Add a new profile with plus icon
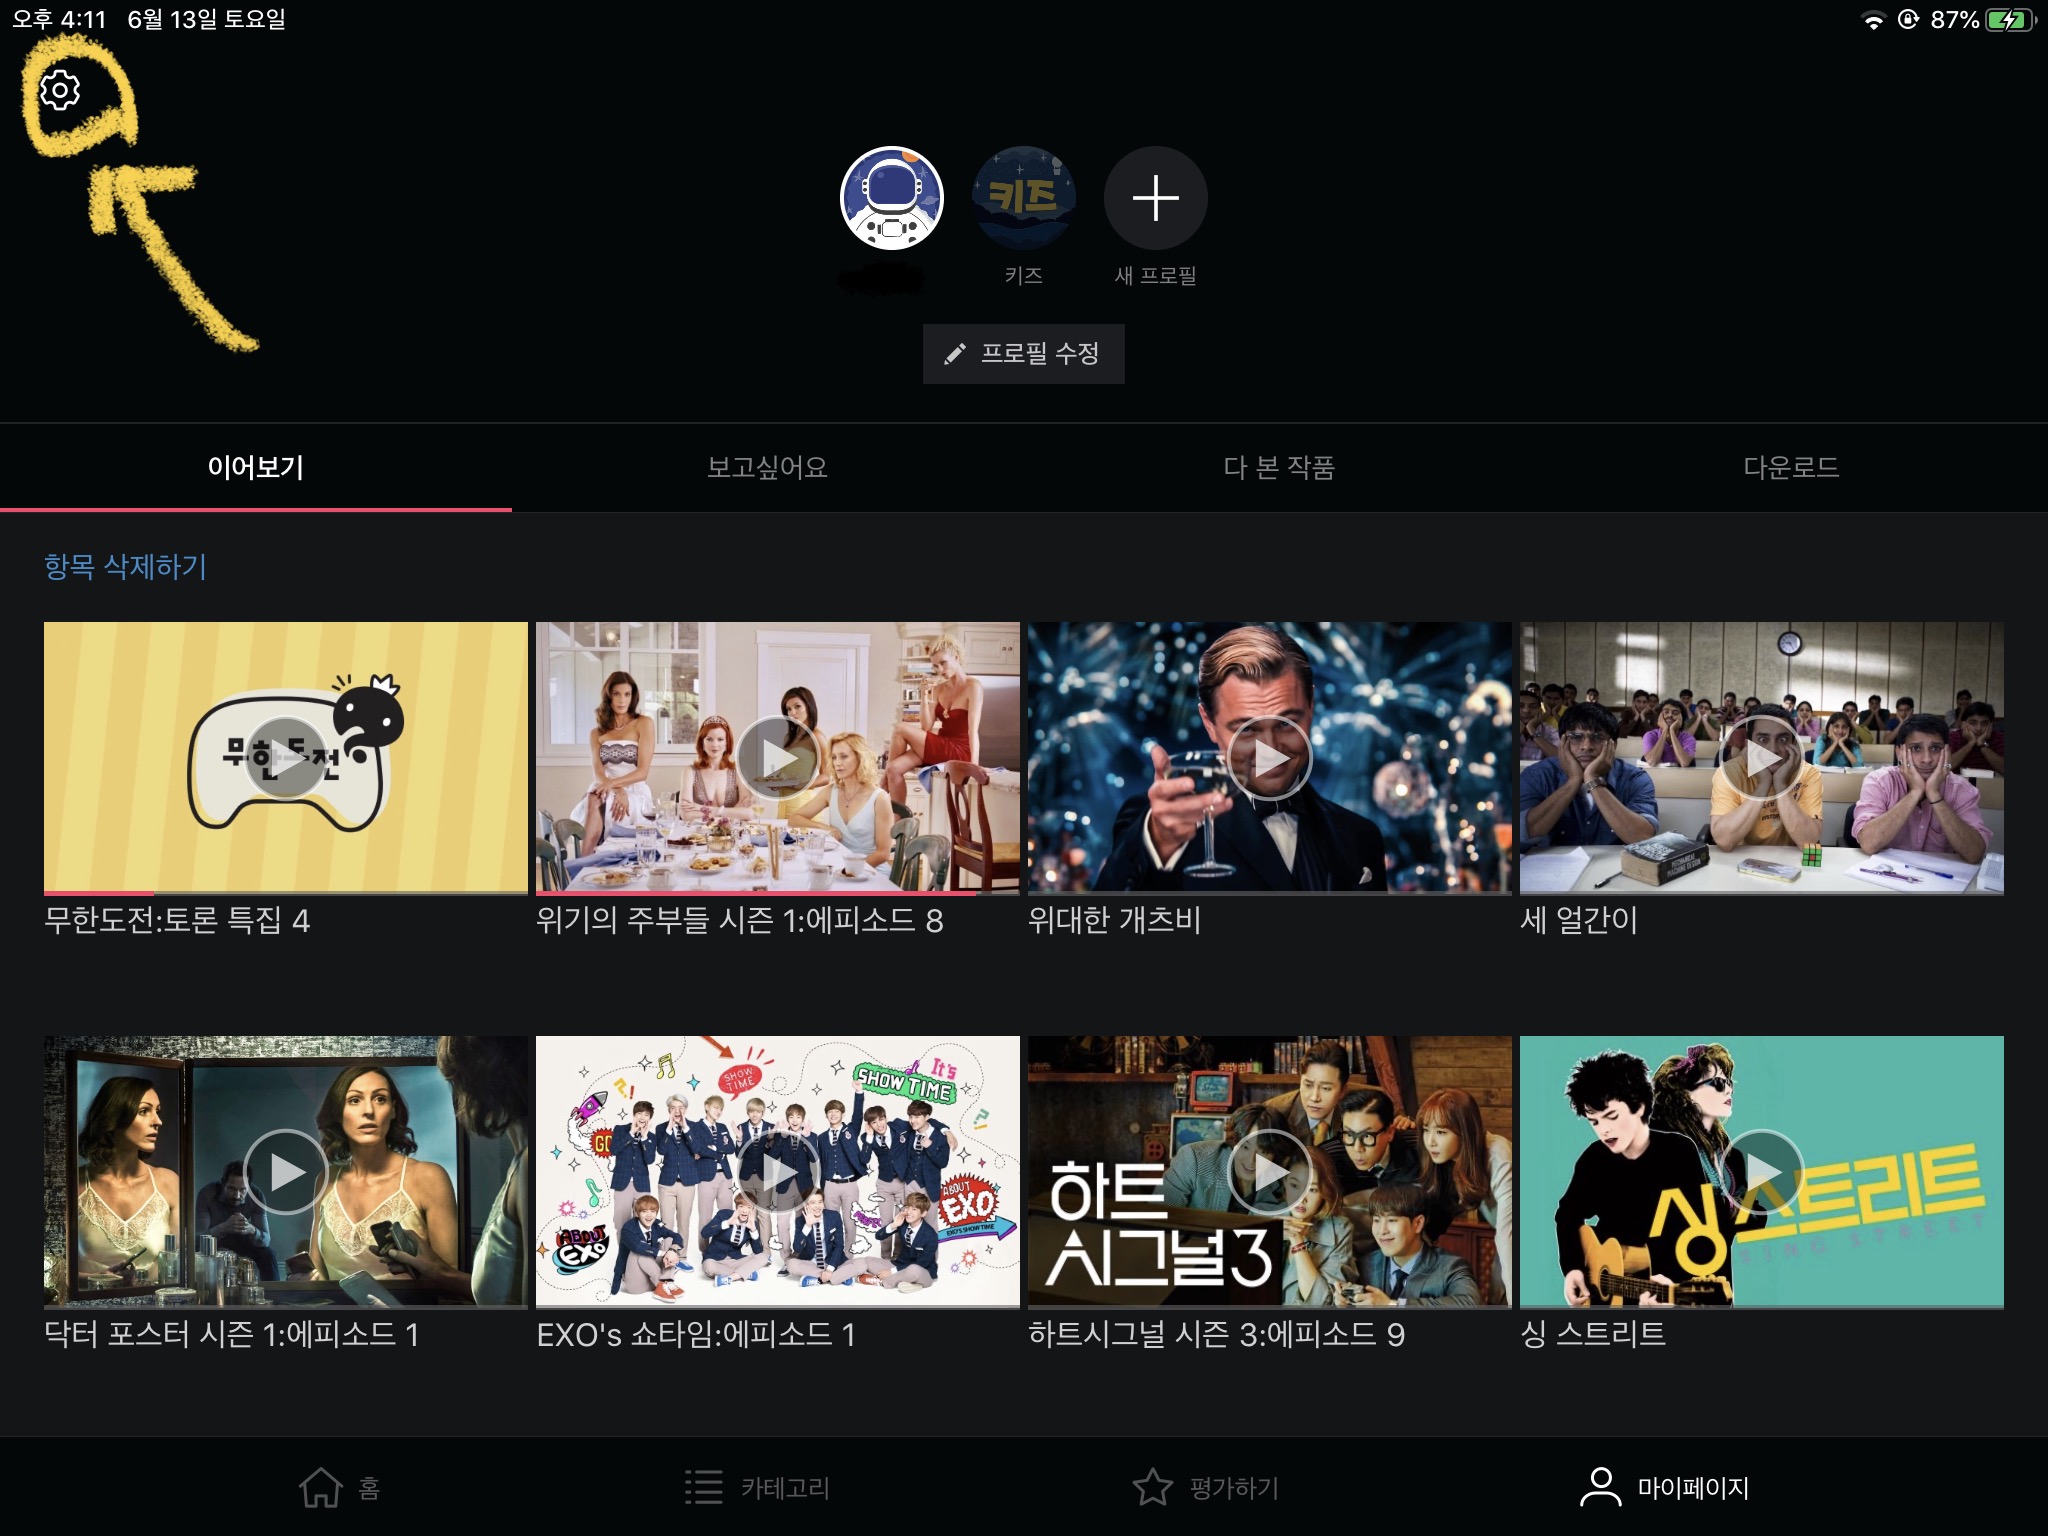Viewport: 2048px width, 1536px height. click(1155, 198)
